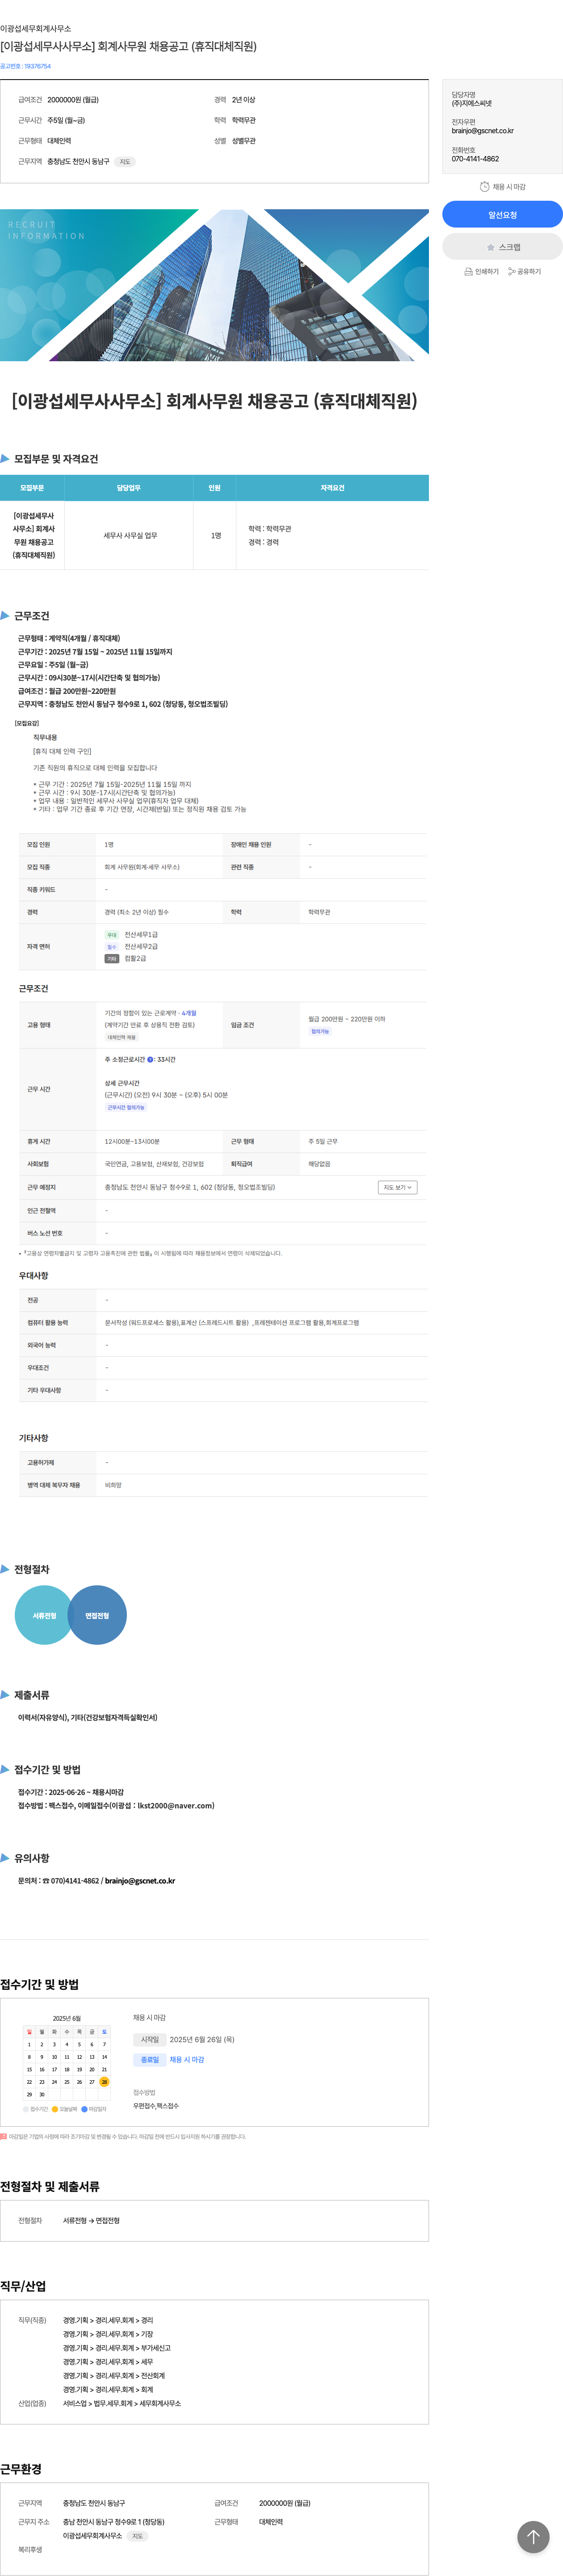Click the 채용 시 마감 blue text beside 종료일
The width and height of the screenshot is (563, 2576).
[187, 2060]
